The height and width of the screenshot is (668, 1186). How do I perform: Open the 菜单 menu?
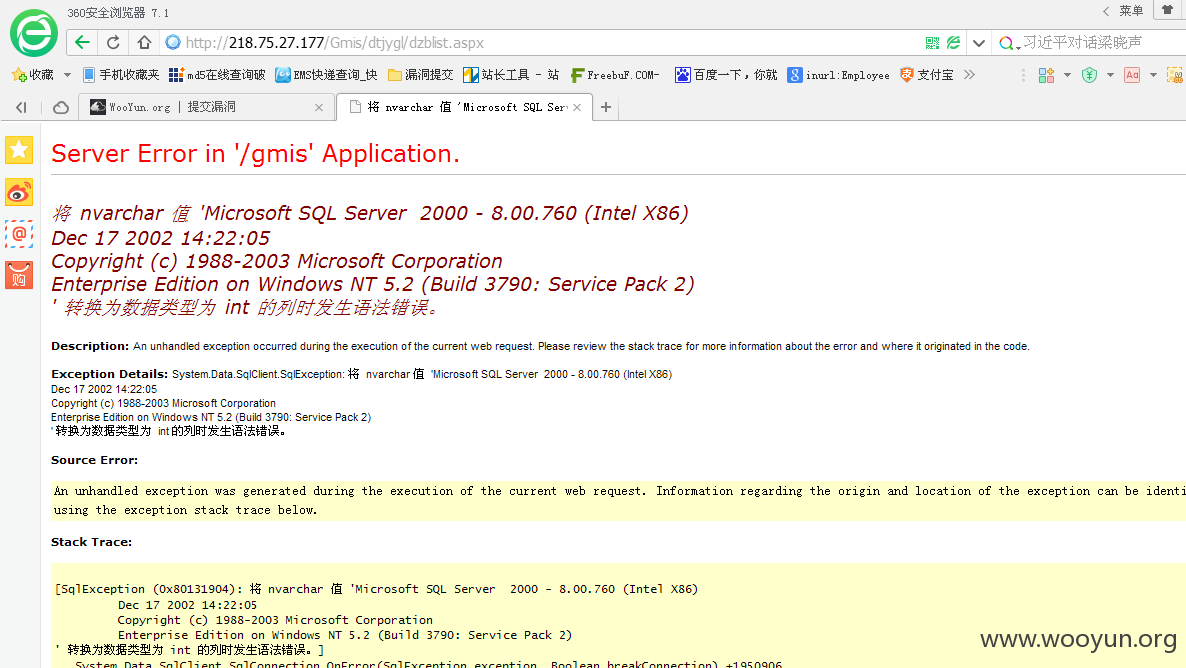point(1131,11)
